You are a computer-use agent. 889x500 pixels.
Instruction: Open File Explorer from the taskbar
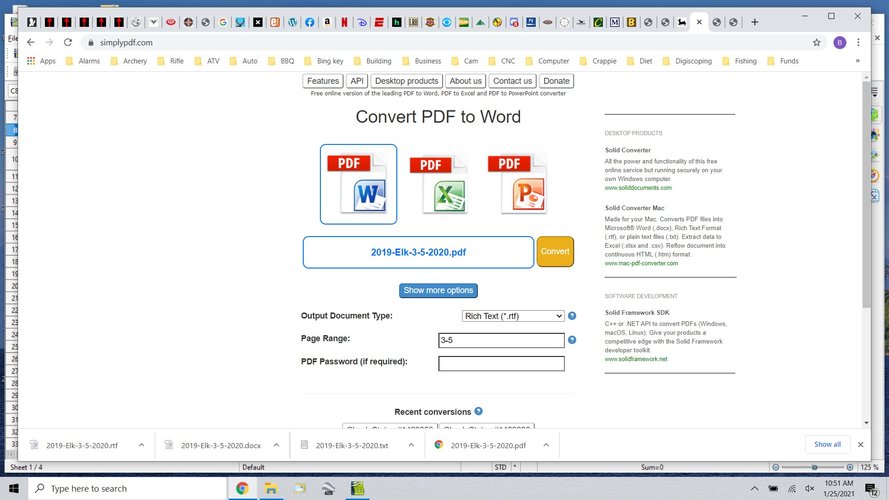[x=271, y=488]
